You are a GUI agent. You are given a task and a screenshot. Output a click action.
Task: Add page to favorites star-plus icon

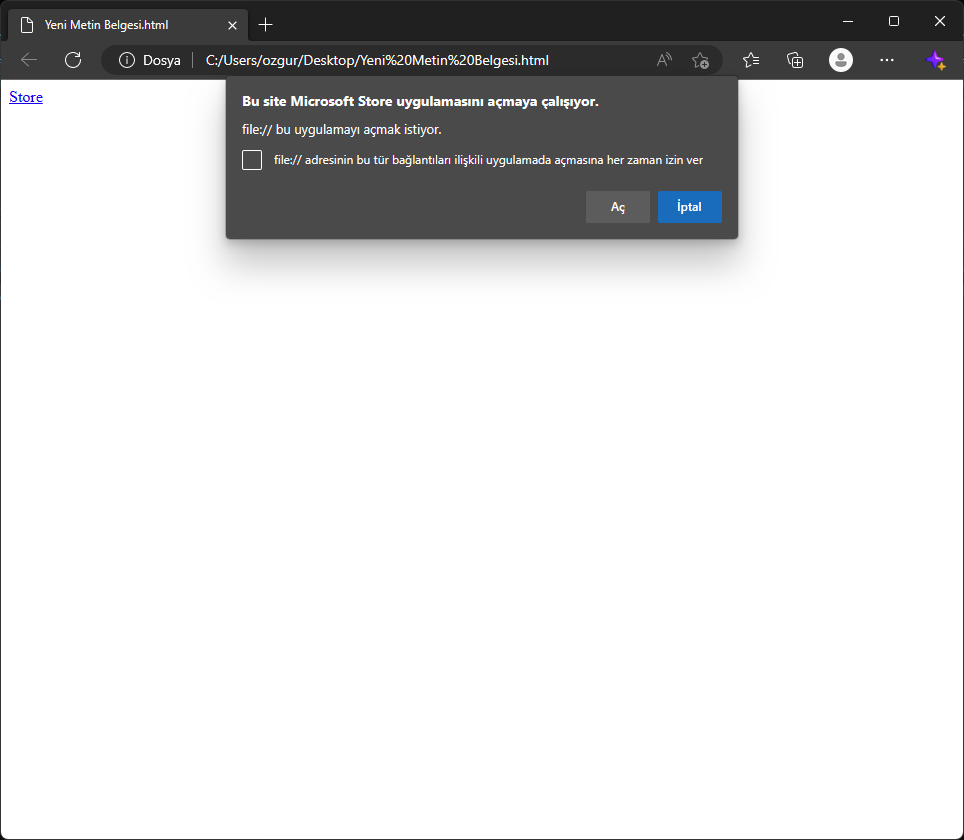[700, 60]
